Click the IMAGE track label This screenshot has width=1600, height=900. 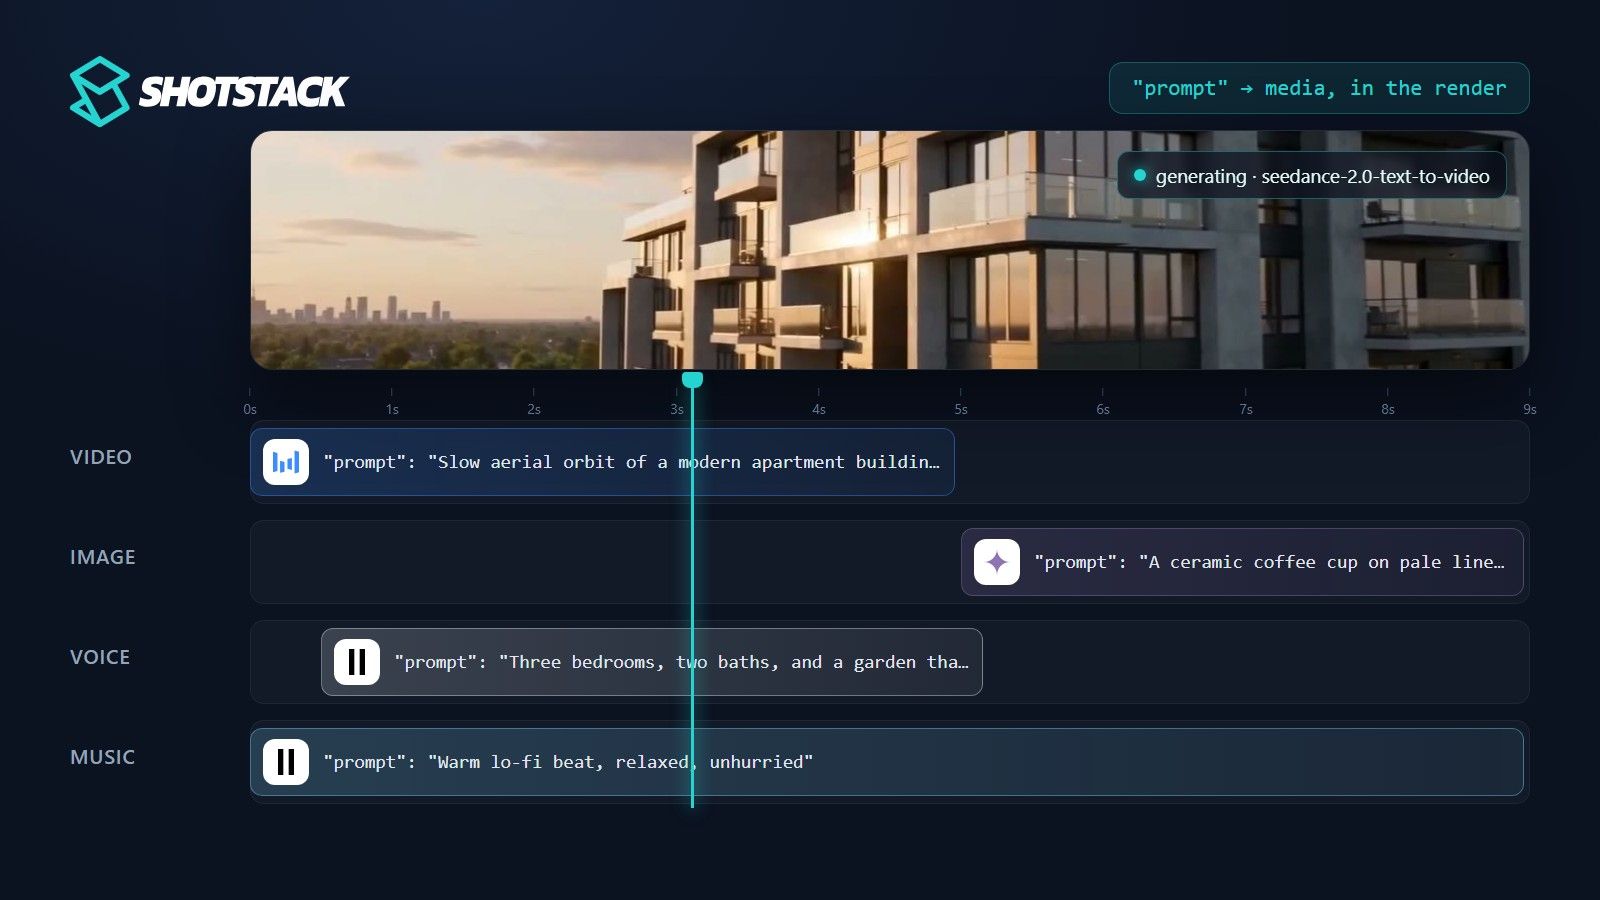tap(103, 557)
